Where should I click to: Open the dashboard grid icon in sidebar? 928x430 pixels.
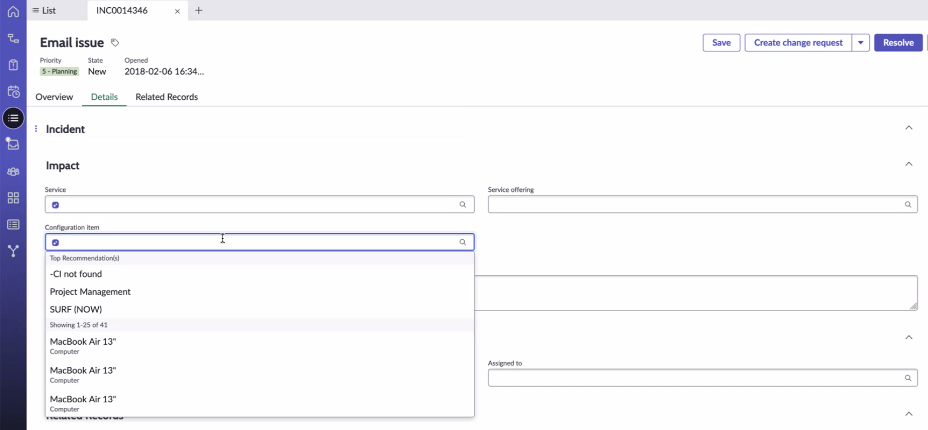(x=13, y=198)
